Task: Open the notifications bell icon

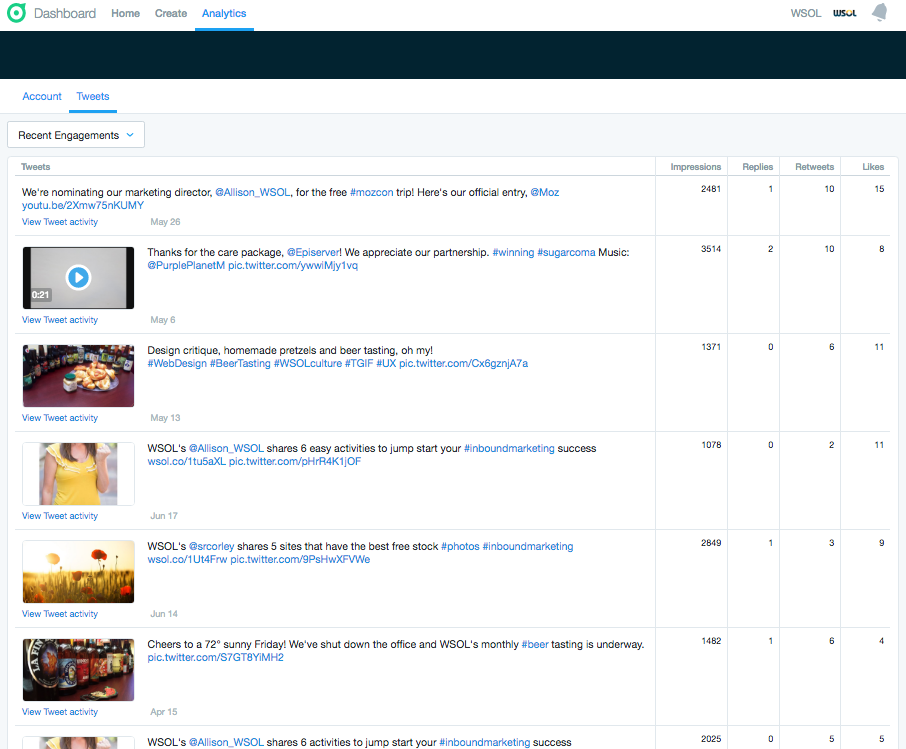Action: [879, 12]
